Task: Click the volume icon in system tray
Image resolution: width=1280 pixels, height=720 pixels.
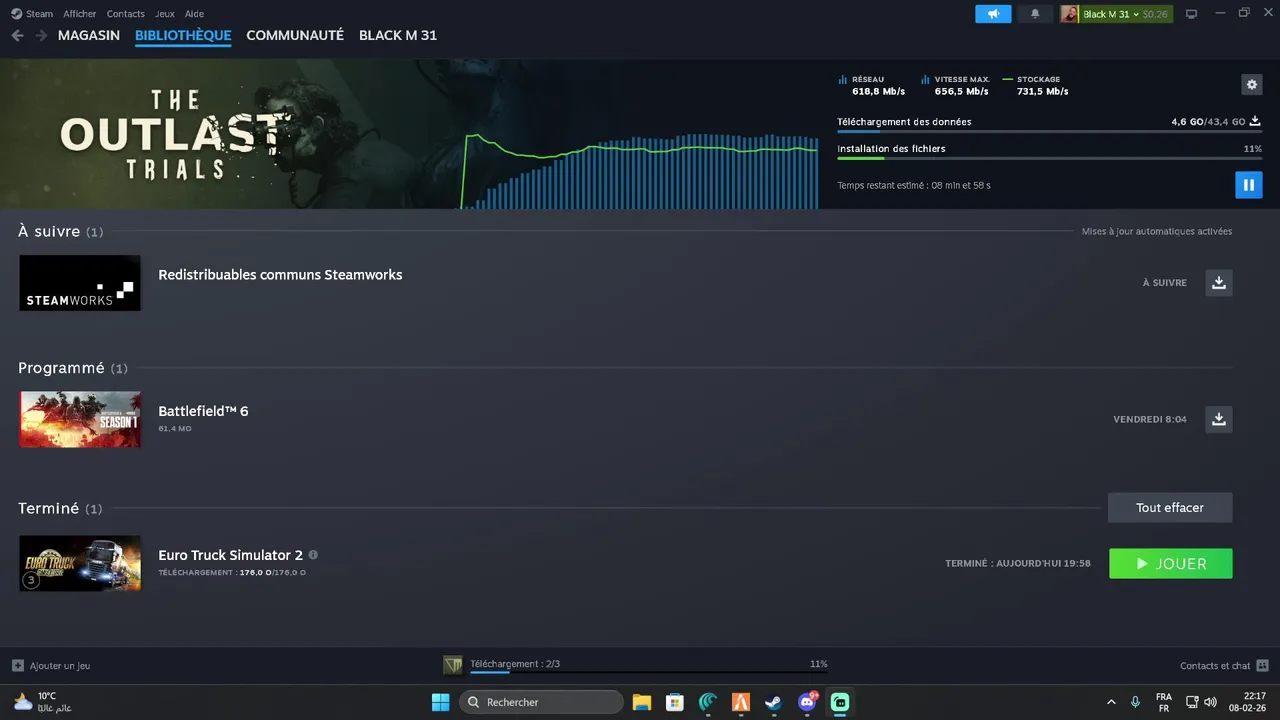Action: 1210,702
